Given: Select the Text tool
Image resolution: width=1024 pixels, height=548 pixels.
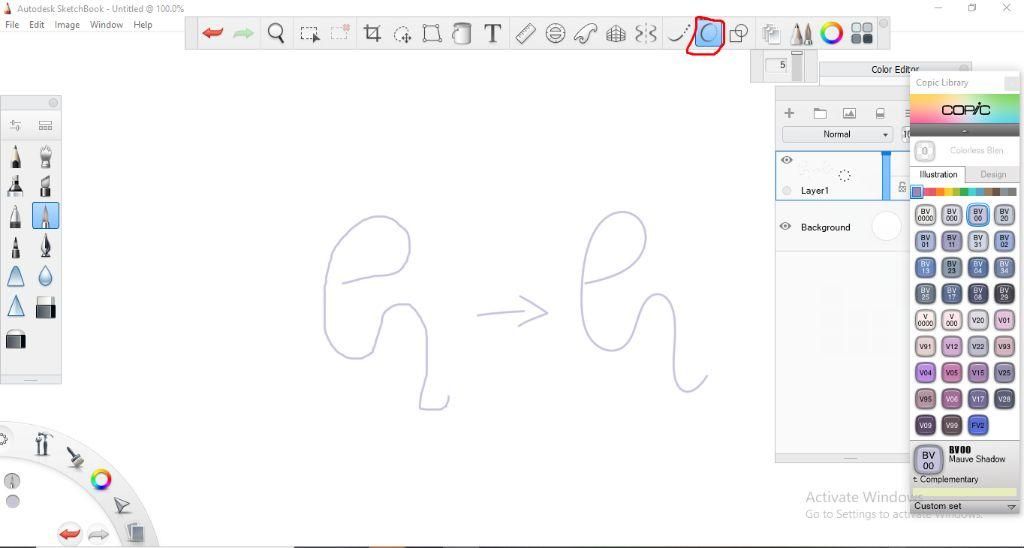Looking at the screenshot, I should click(492, 33).
